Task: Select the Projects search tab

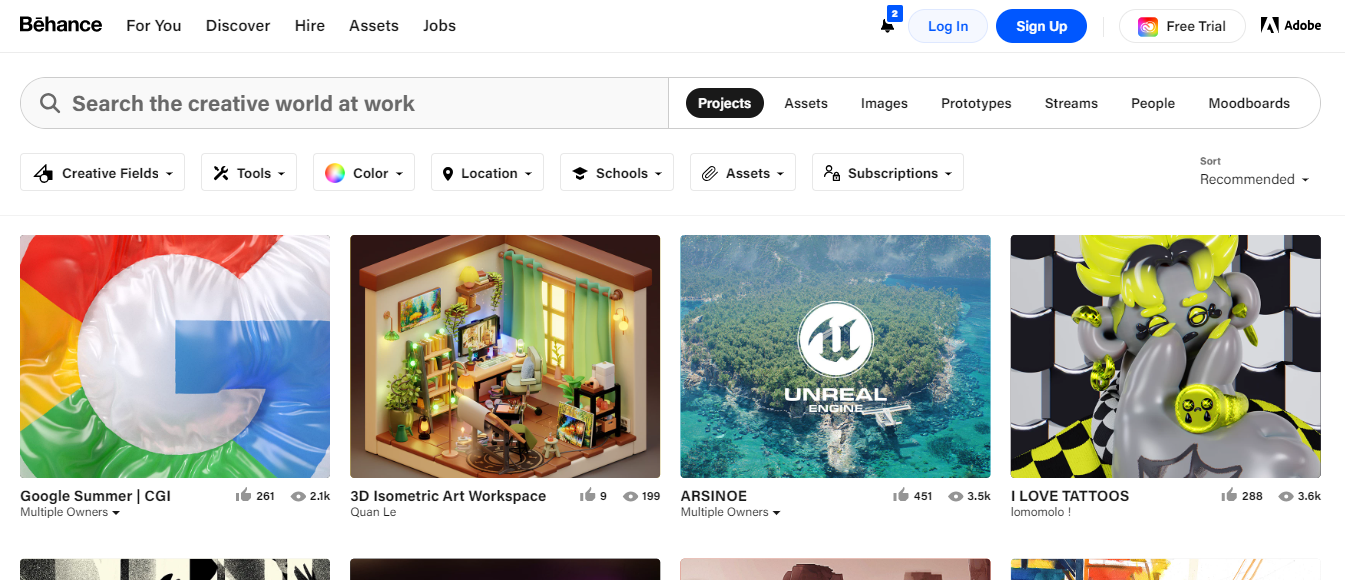Action: tap(725, 103)
